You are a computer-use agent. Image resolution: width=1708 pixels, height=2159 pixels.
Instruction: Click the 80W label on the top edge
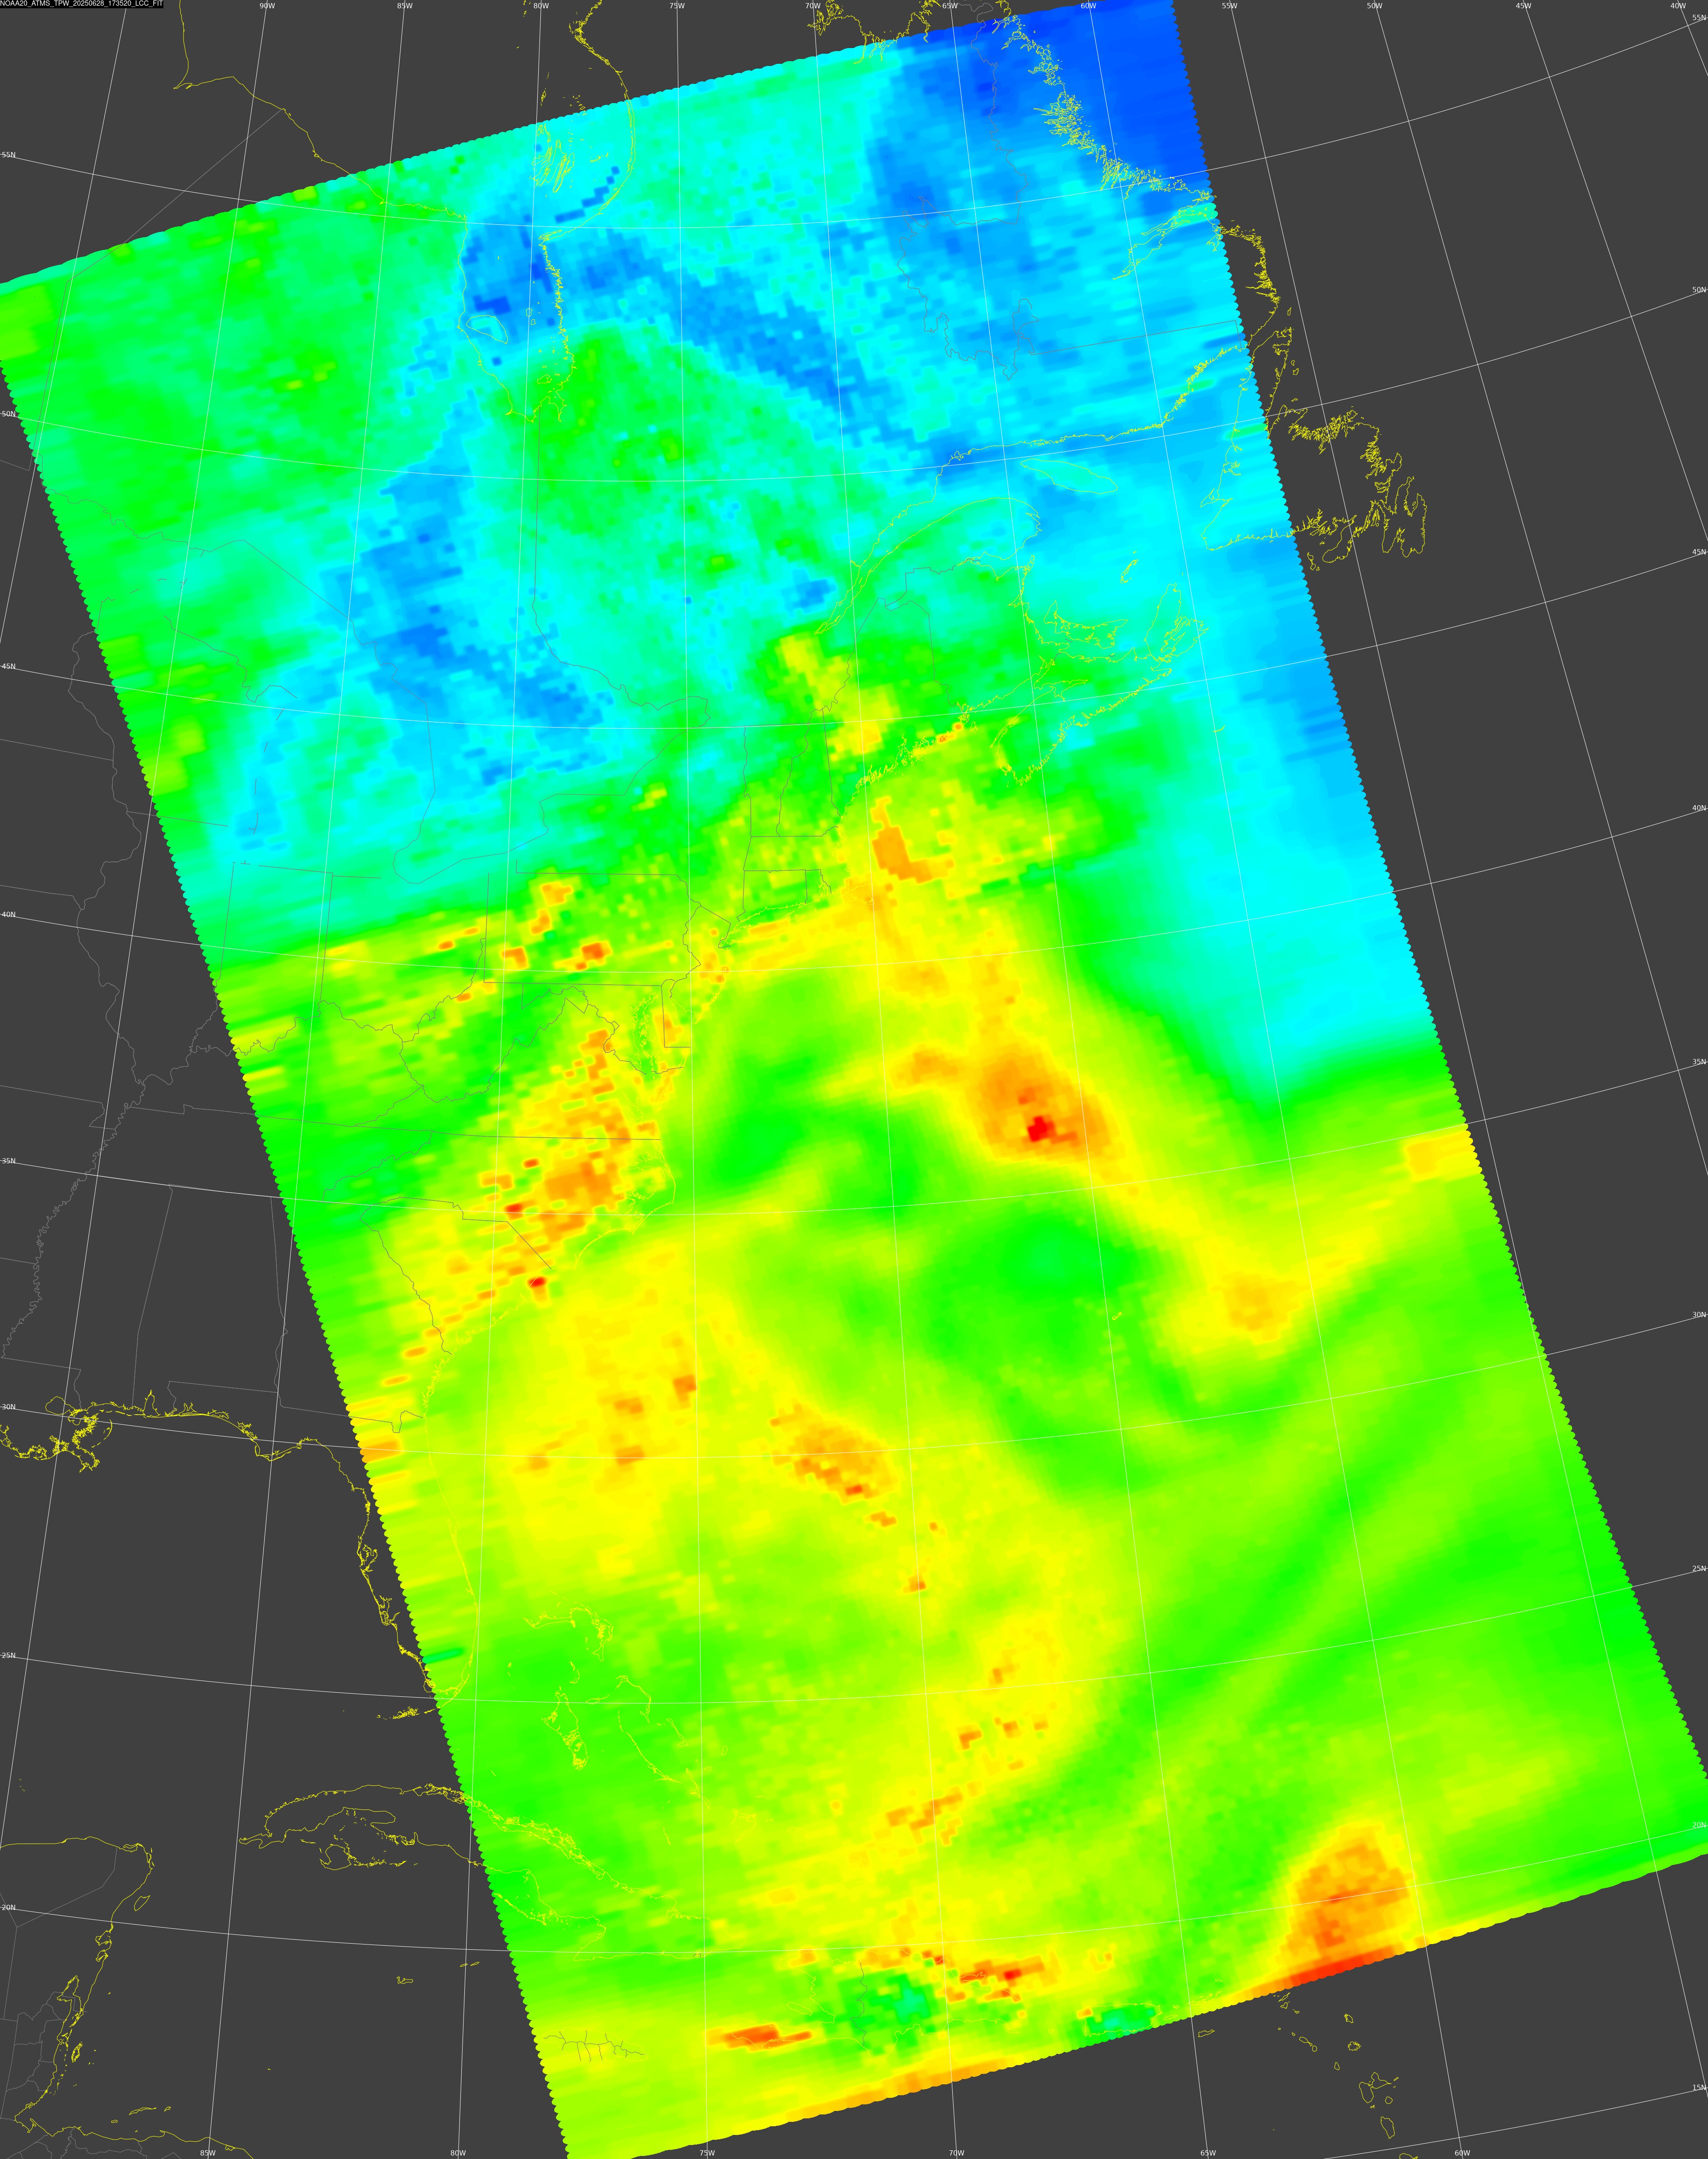[x=541, y=6]
